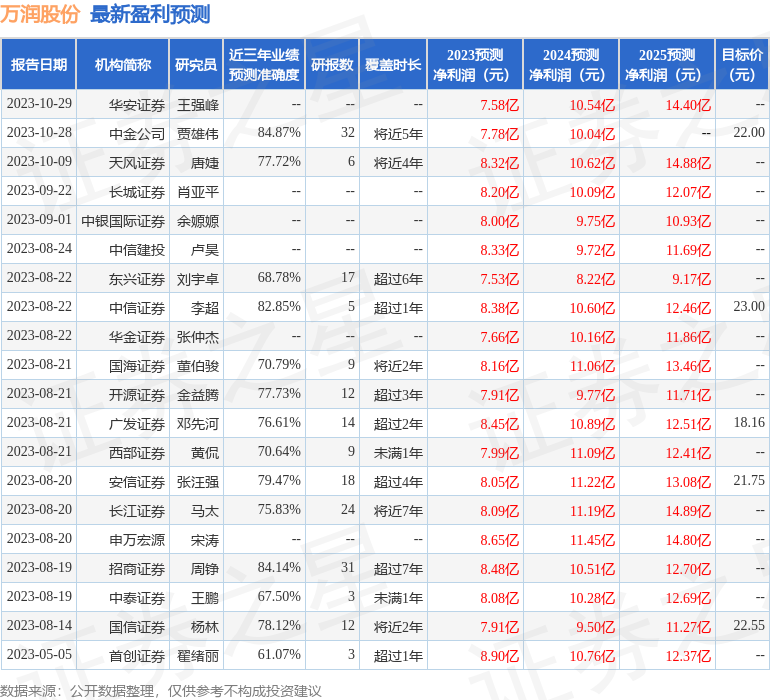Select the 8.90亿 profit forecast

tap(499, 656)
